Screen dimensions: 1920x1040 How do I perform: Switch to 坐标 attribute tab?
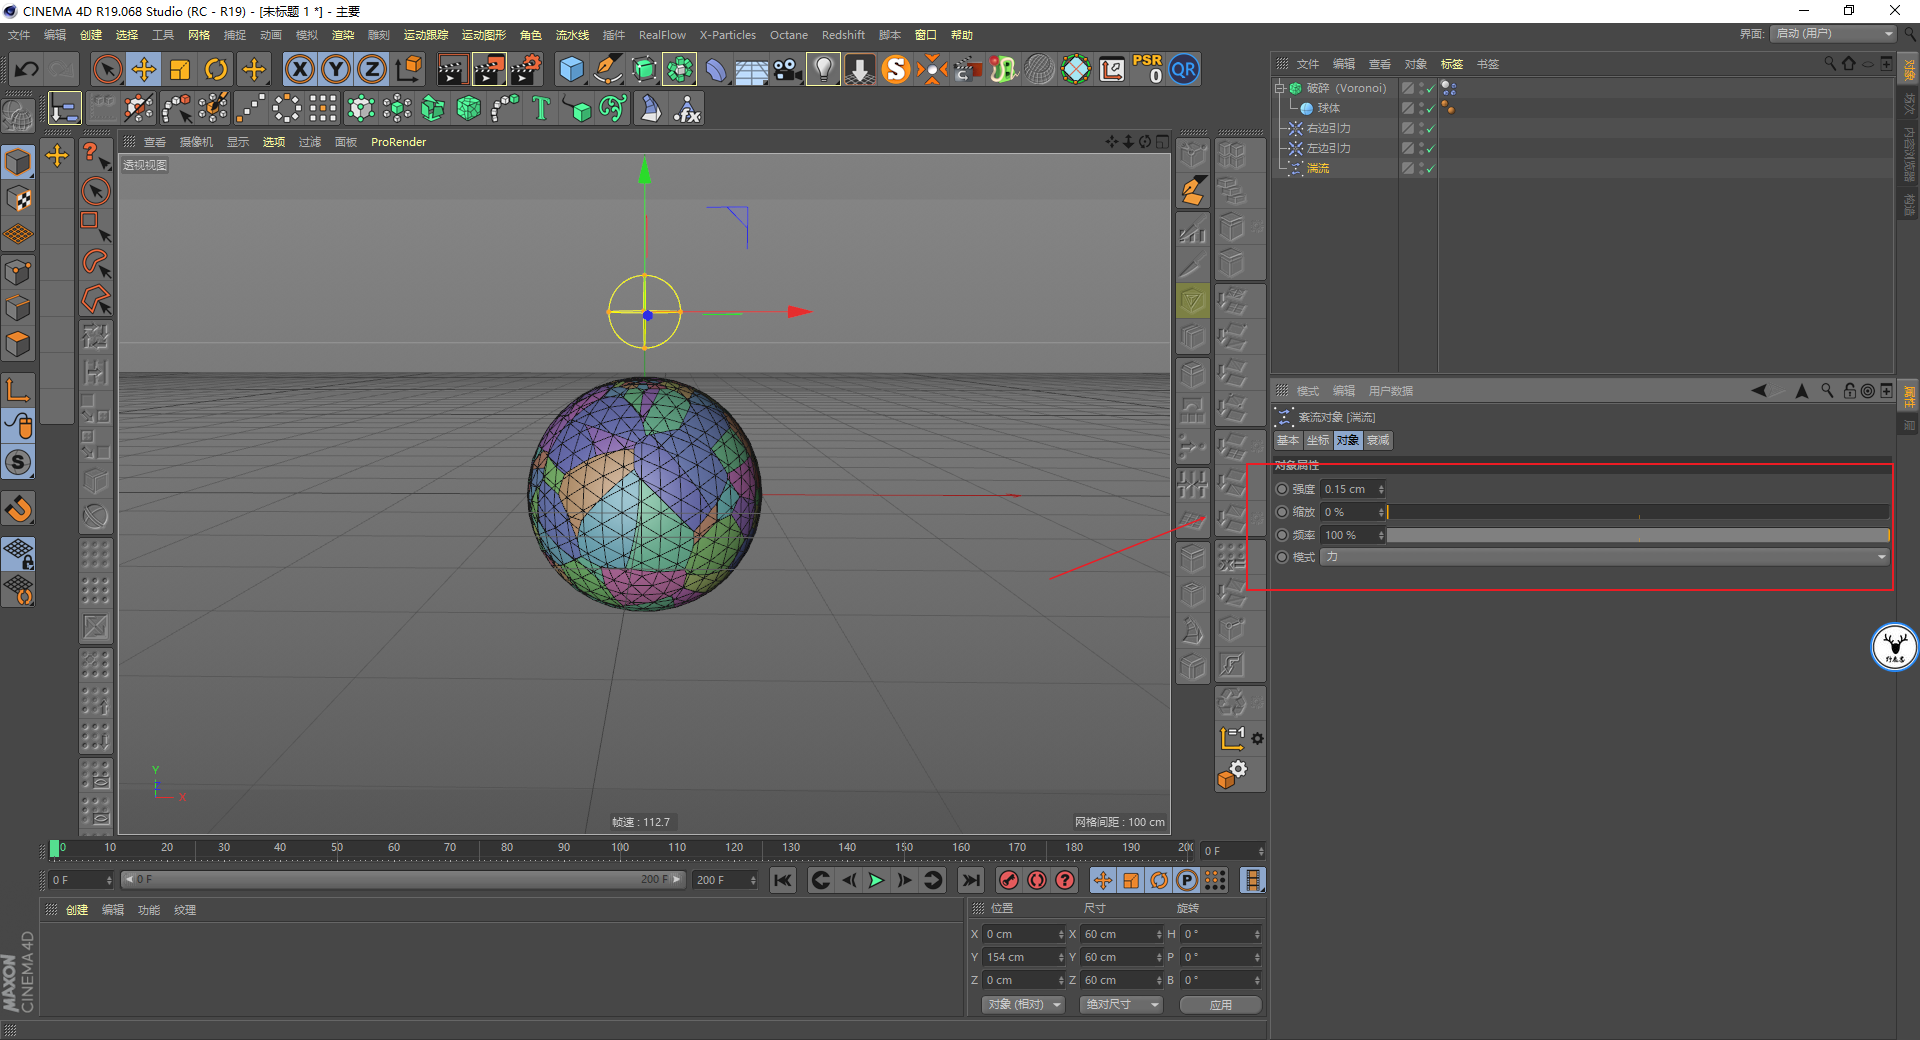tap(1318, 440)
